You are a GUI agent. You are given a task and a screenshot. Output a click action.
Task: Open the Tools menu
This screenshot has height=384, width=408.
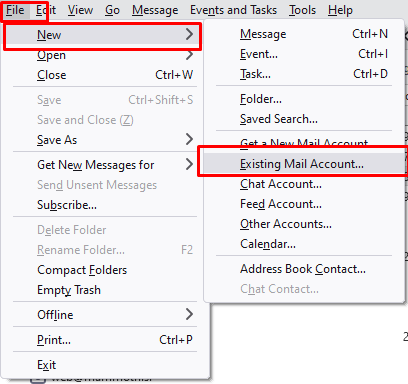click(302, 10)
